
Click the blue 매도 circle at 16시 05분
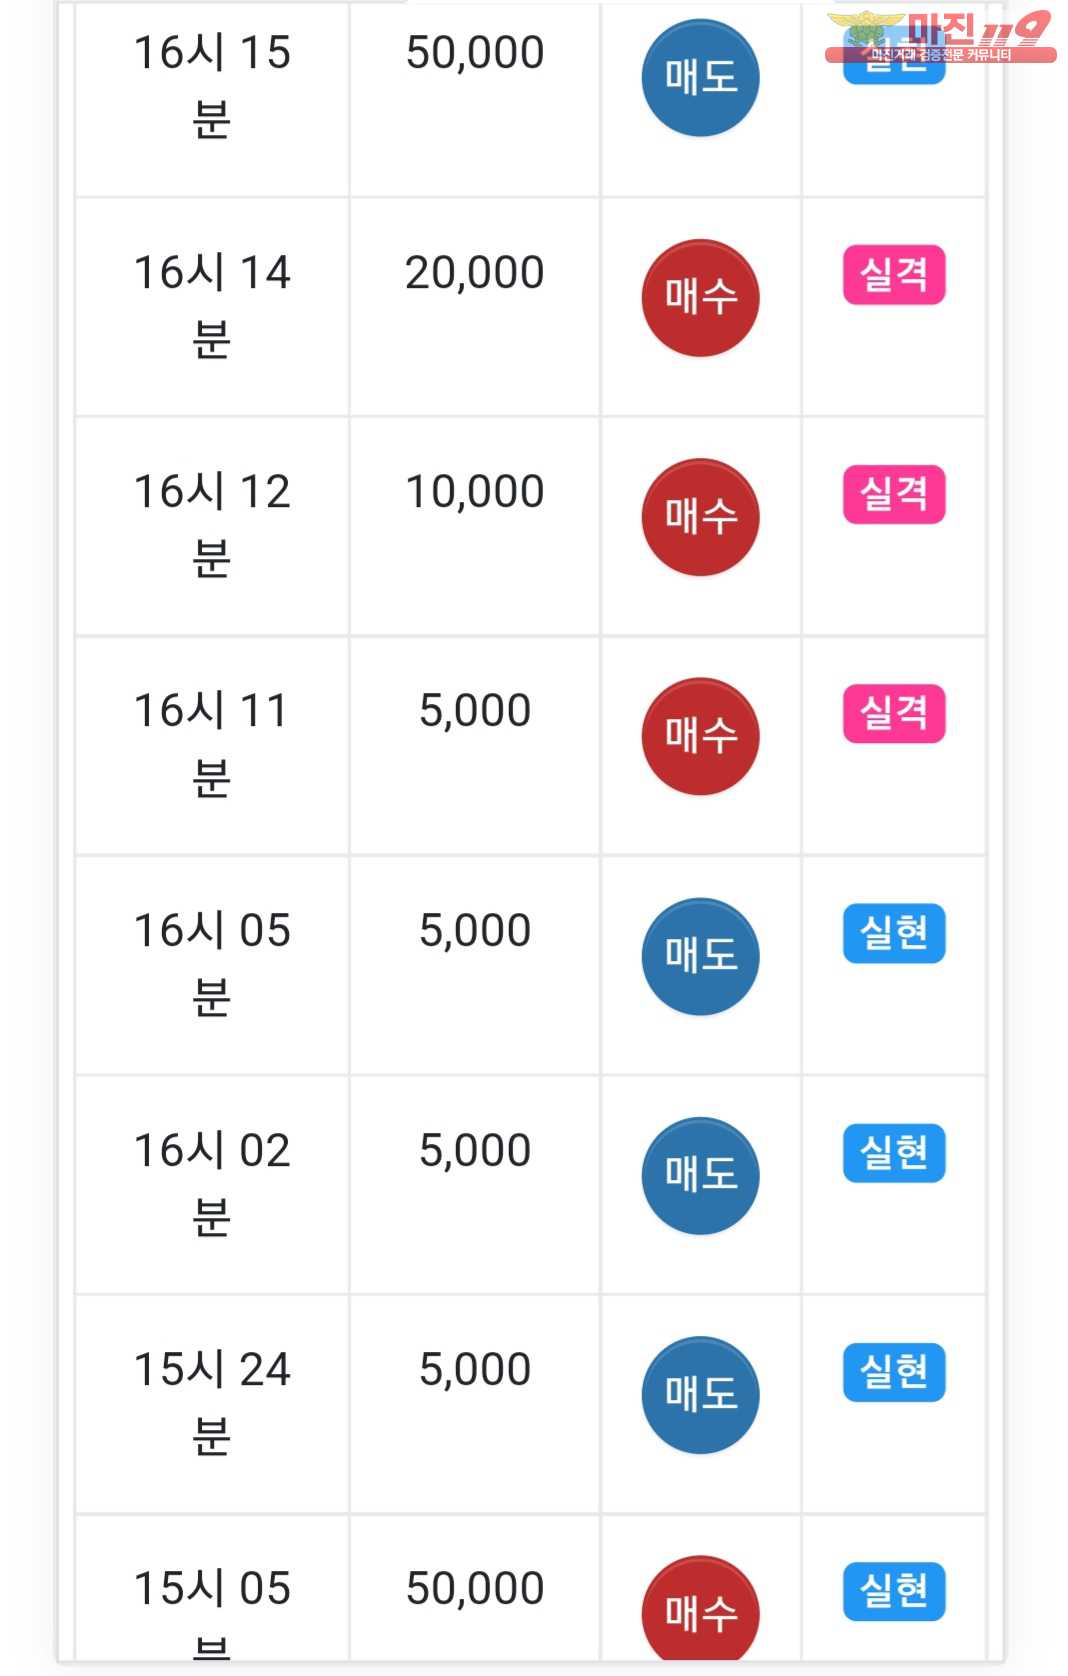(x=700, y=956)
